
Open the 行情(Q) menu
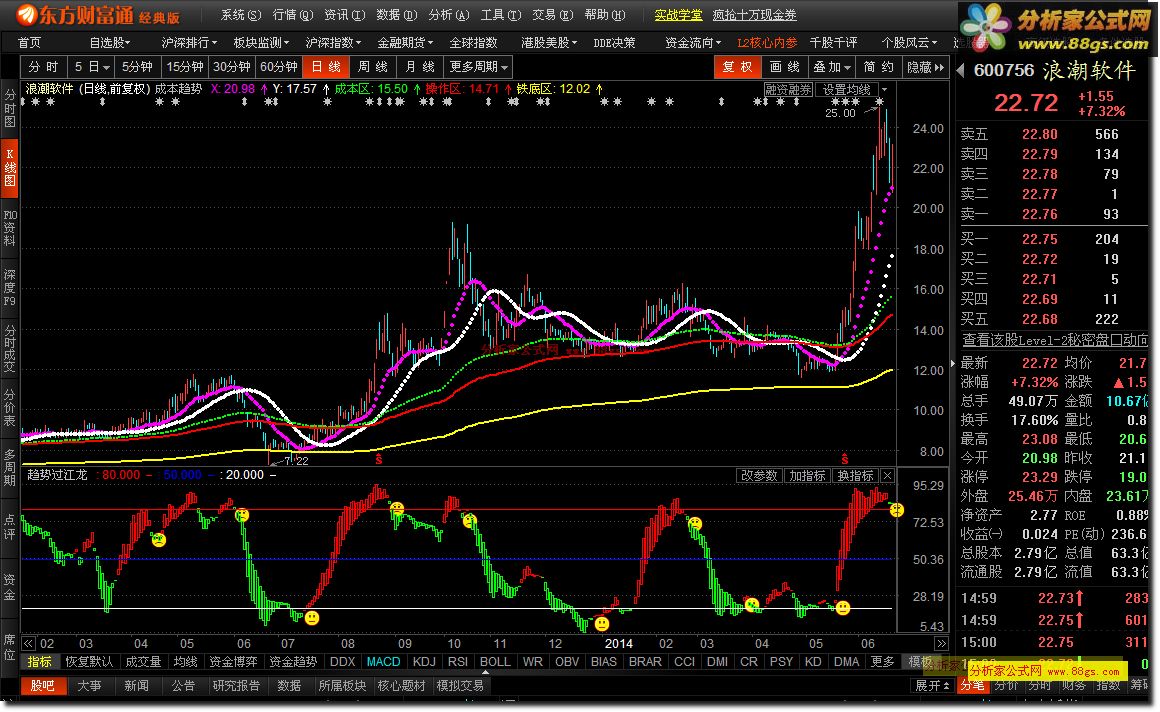coord(293,15)
